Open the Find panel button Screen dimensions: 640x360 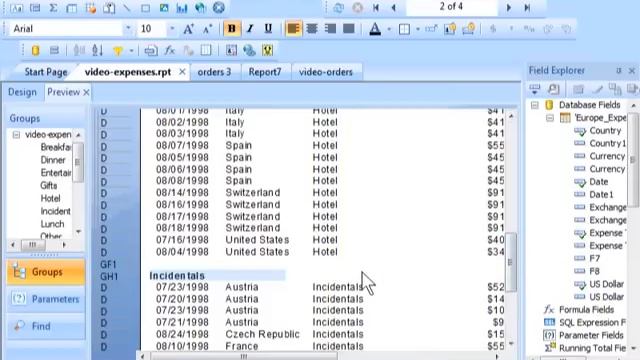pyautogui.click(x=46, y=326)
